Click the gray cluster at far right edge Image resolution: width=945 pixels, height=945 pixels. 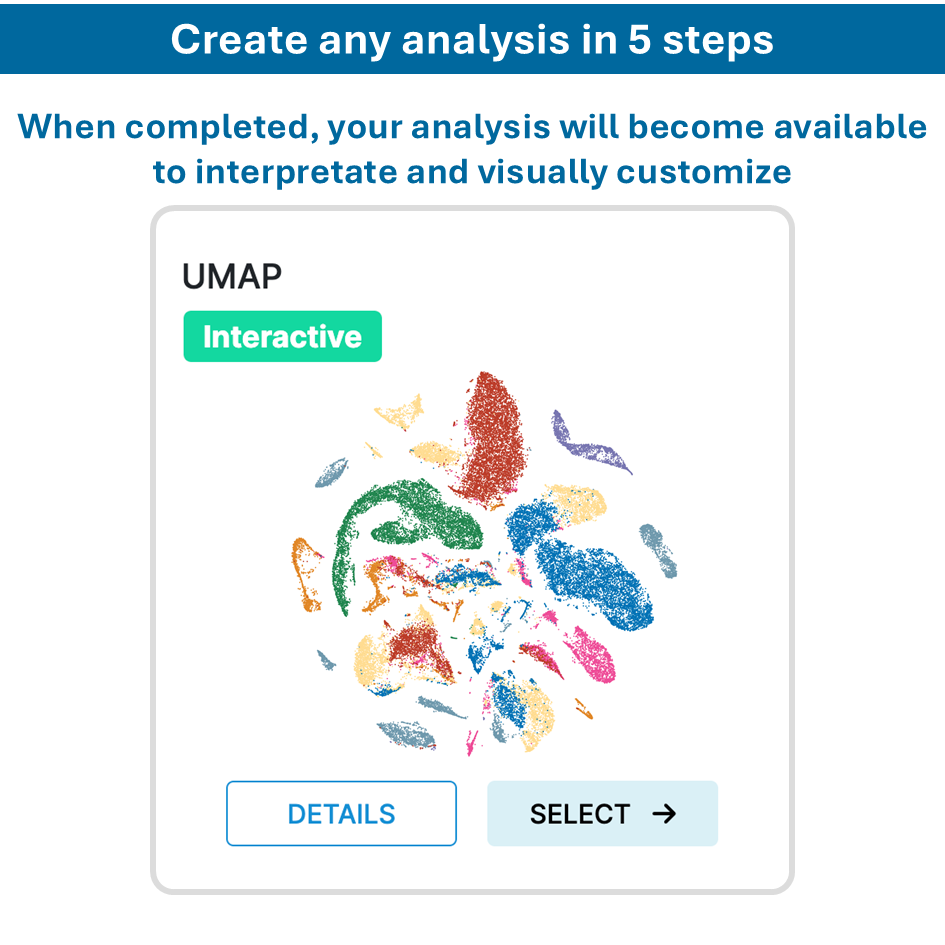658,550
